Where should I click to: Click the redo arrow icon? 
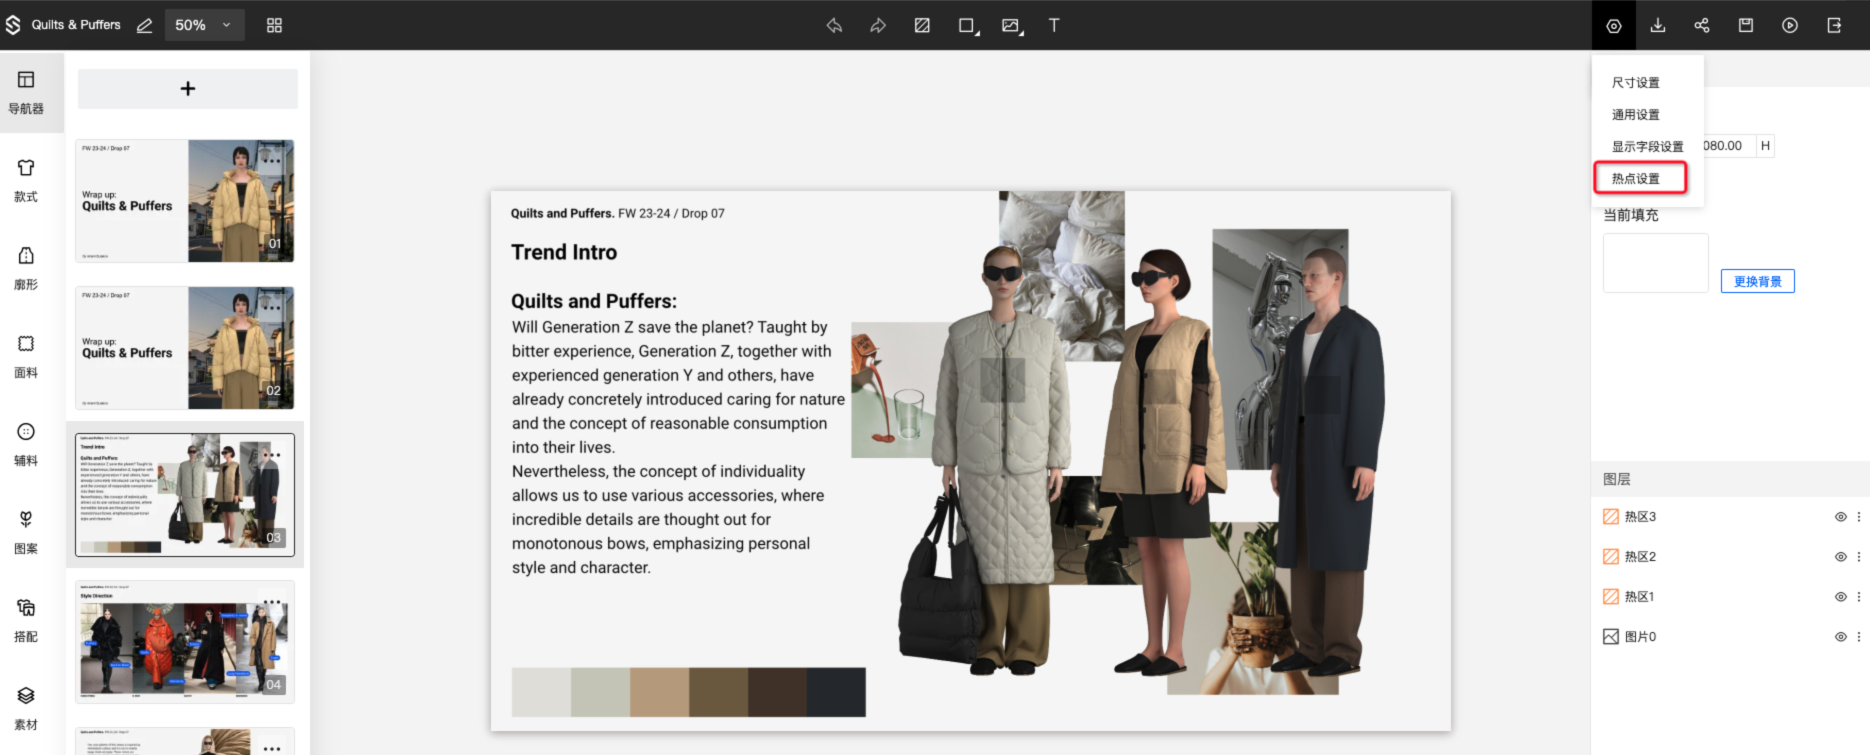pos(878,26)
